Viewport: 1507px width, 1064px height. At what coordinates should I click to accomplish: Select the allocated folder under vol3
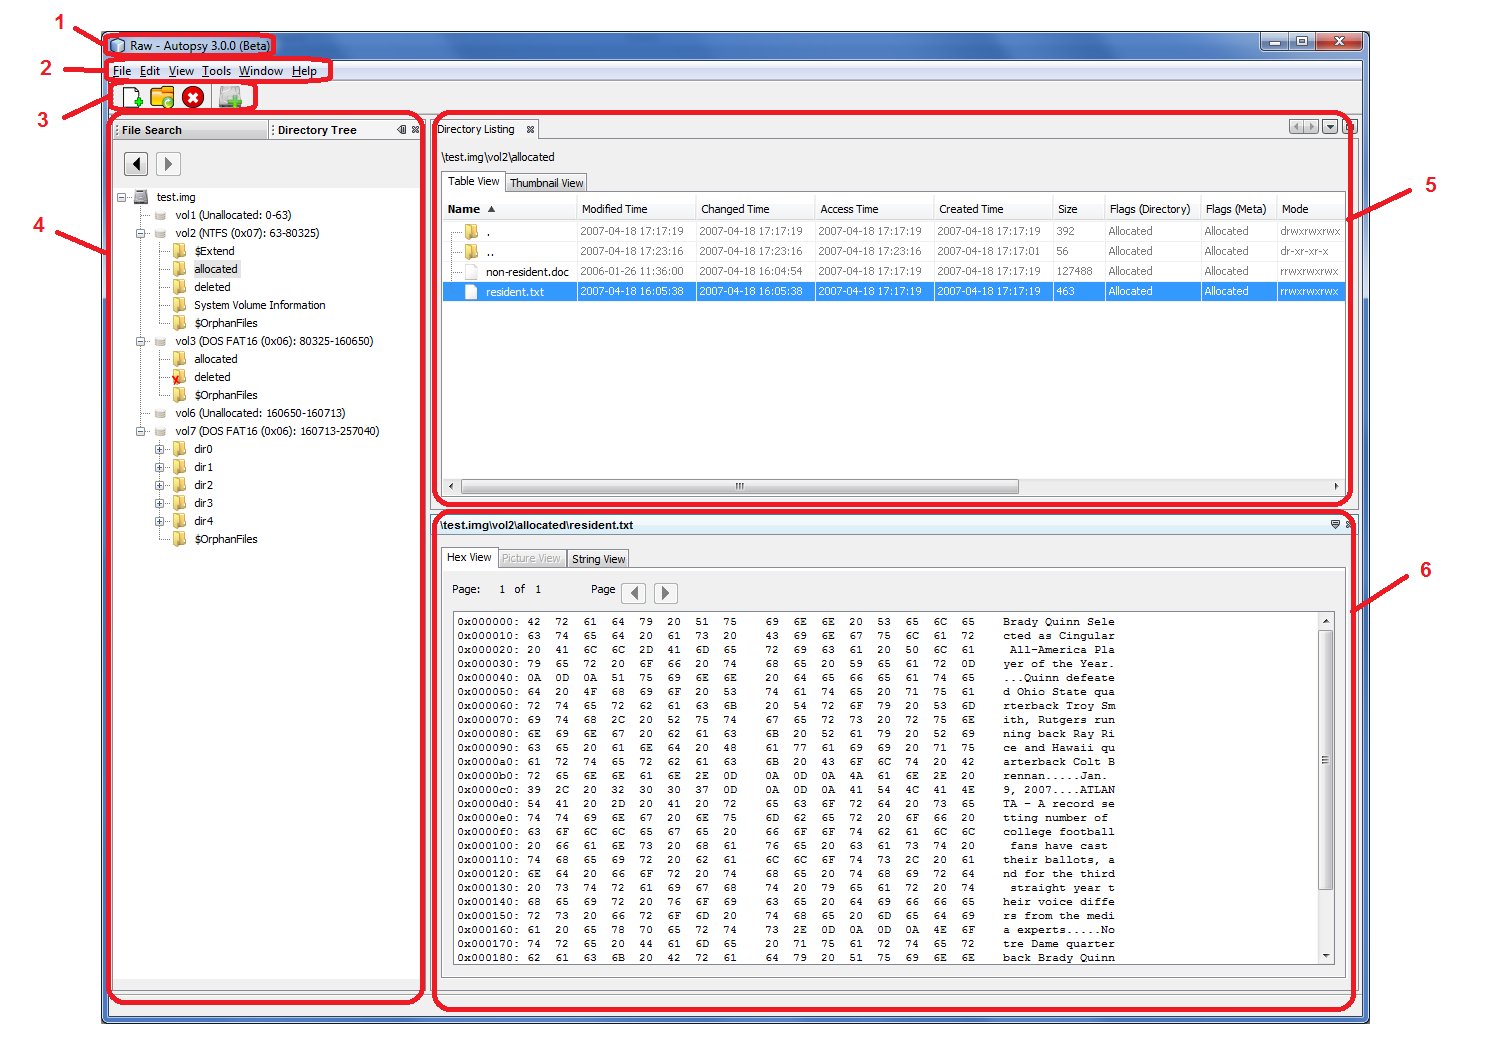pos(216,359)
